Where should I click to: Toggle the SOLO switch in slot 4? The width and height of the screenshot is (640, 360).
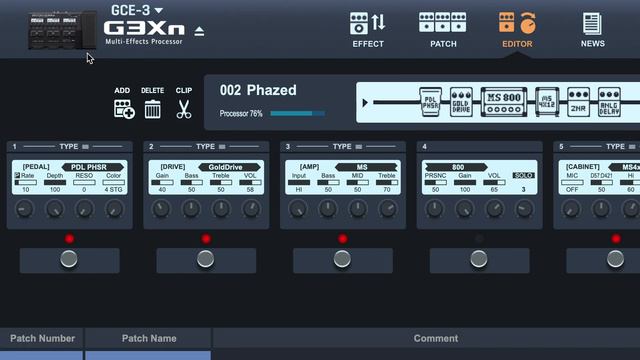(x=523, y=176)
